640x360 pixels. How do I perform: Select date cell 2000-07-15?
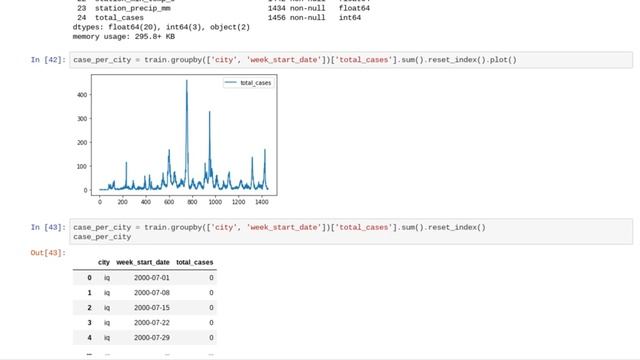click(151, 308)
